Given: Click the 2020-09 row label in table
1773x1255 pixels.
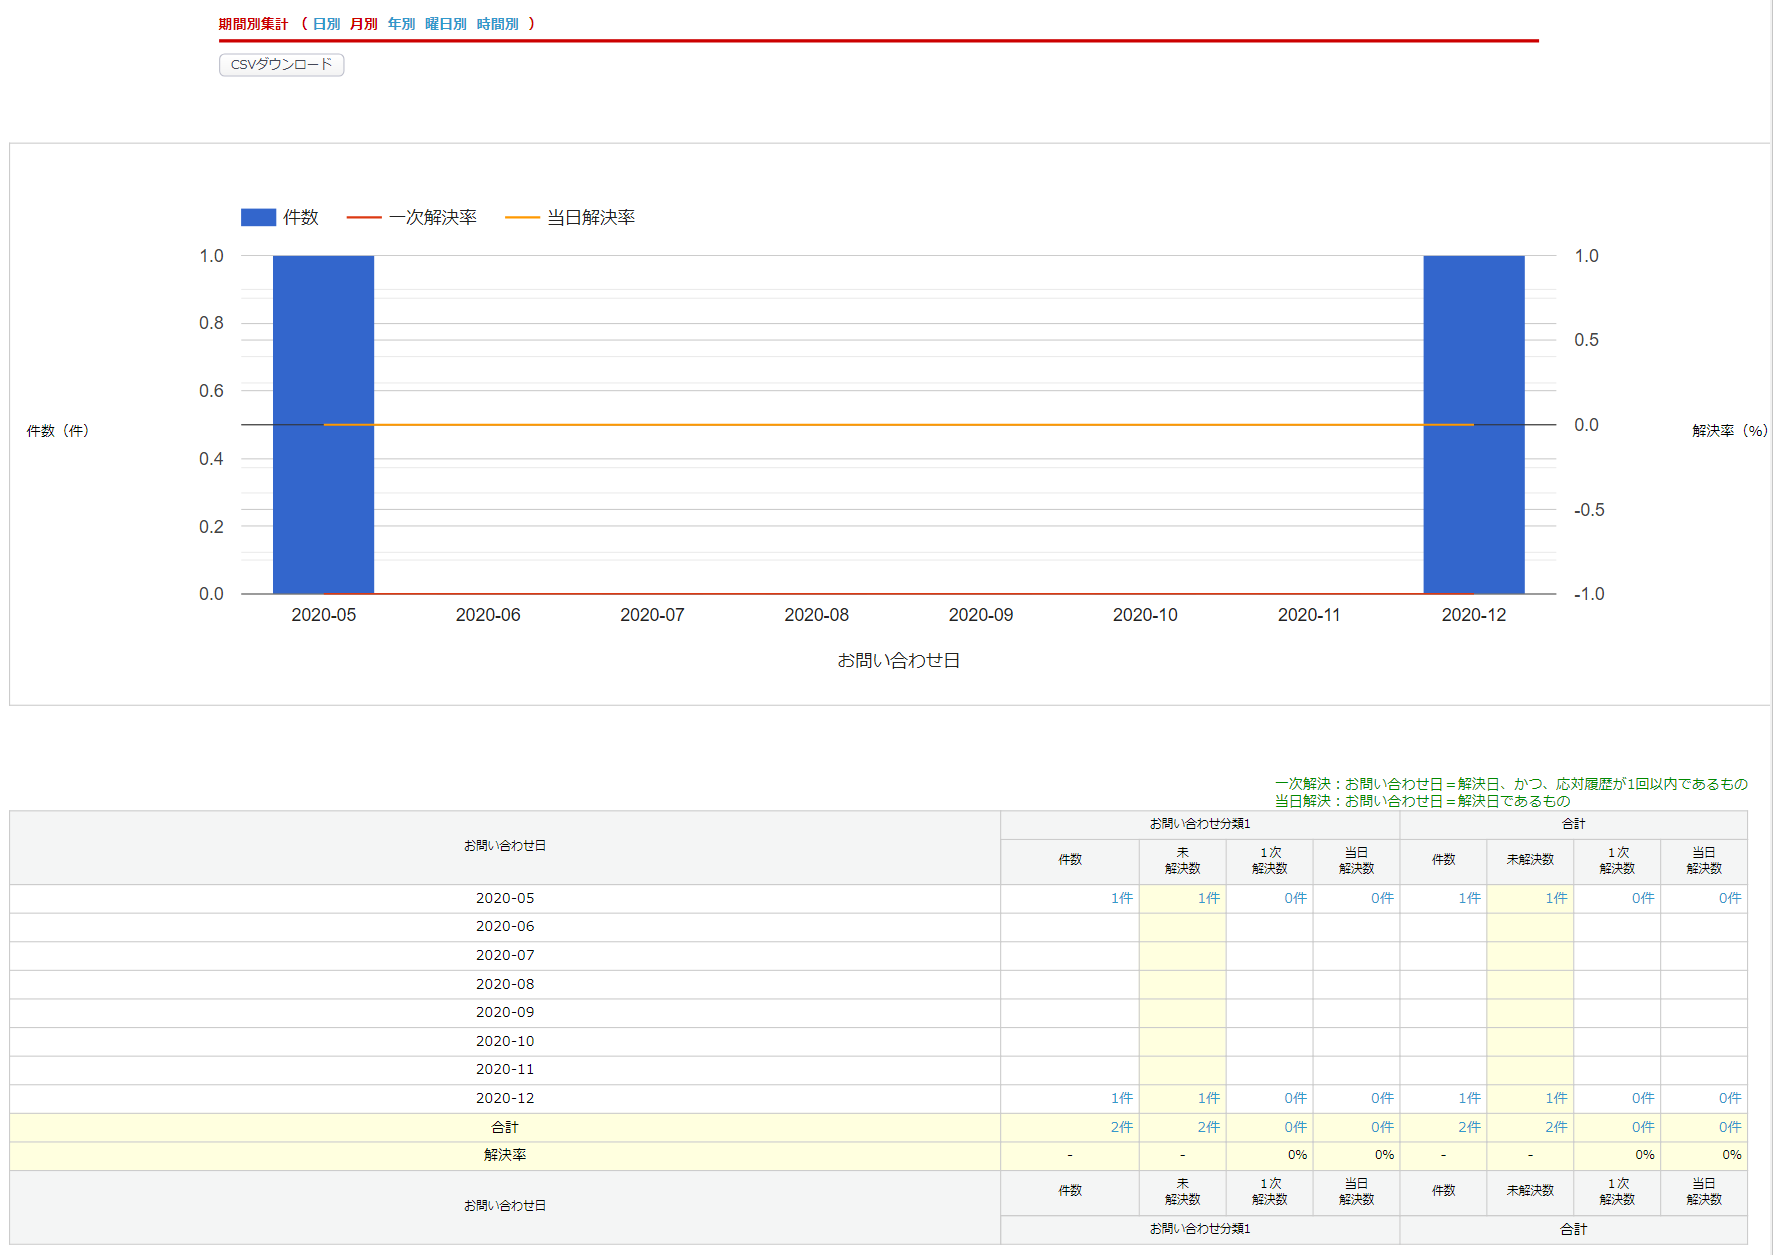Looking at the screenshot, I should [505, 1012].
